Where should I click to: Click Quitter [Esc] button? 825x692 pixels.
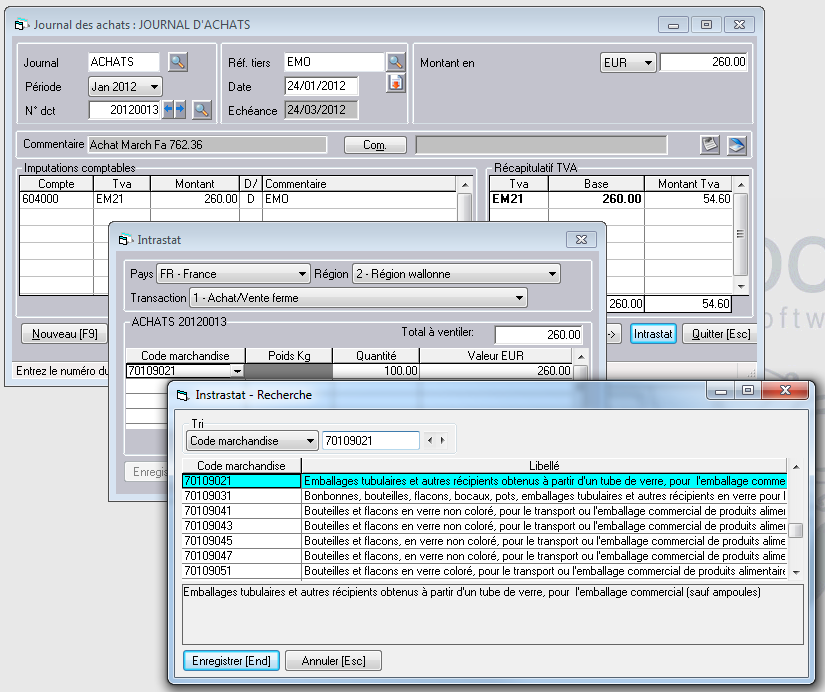coord(721,334)
